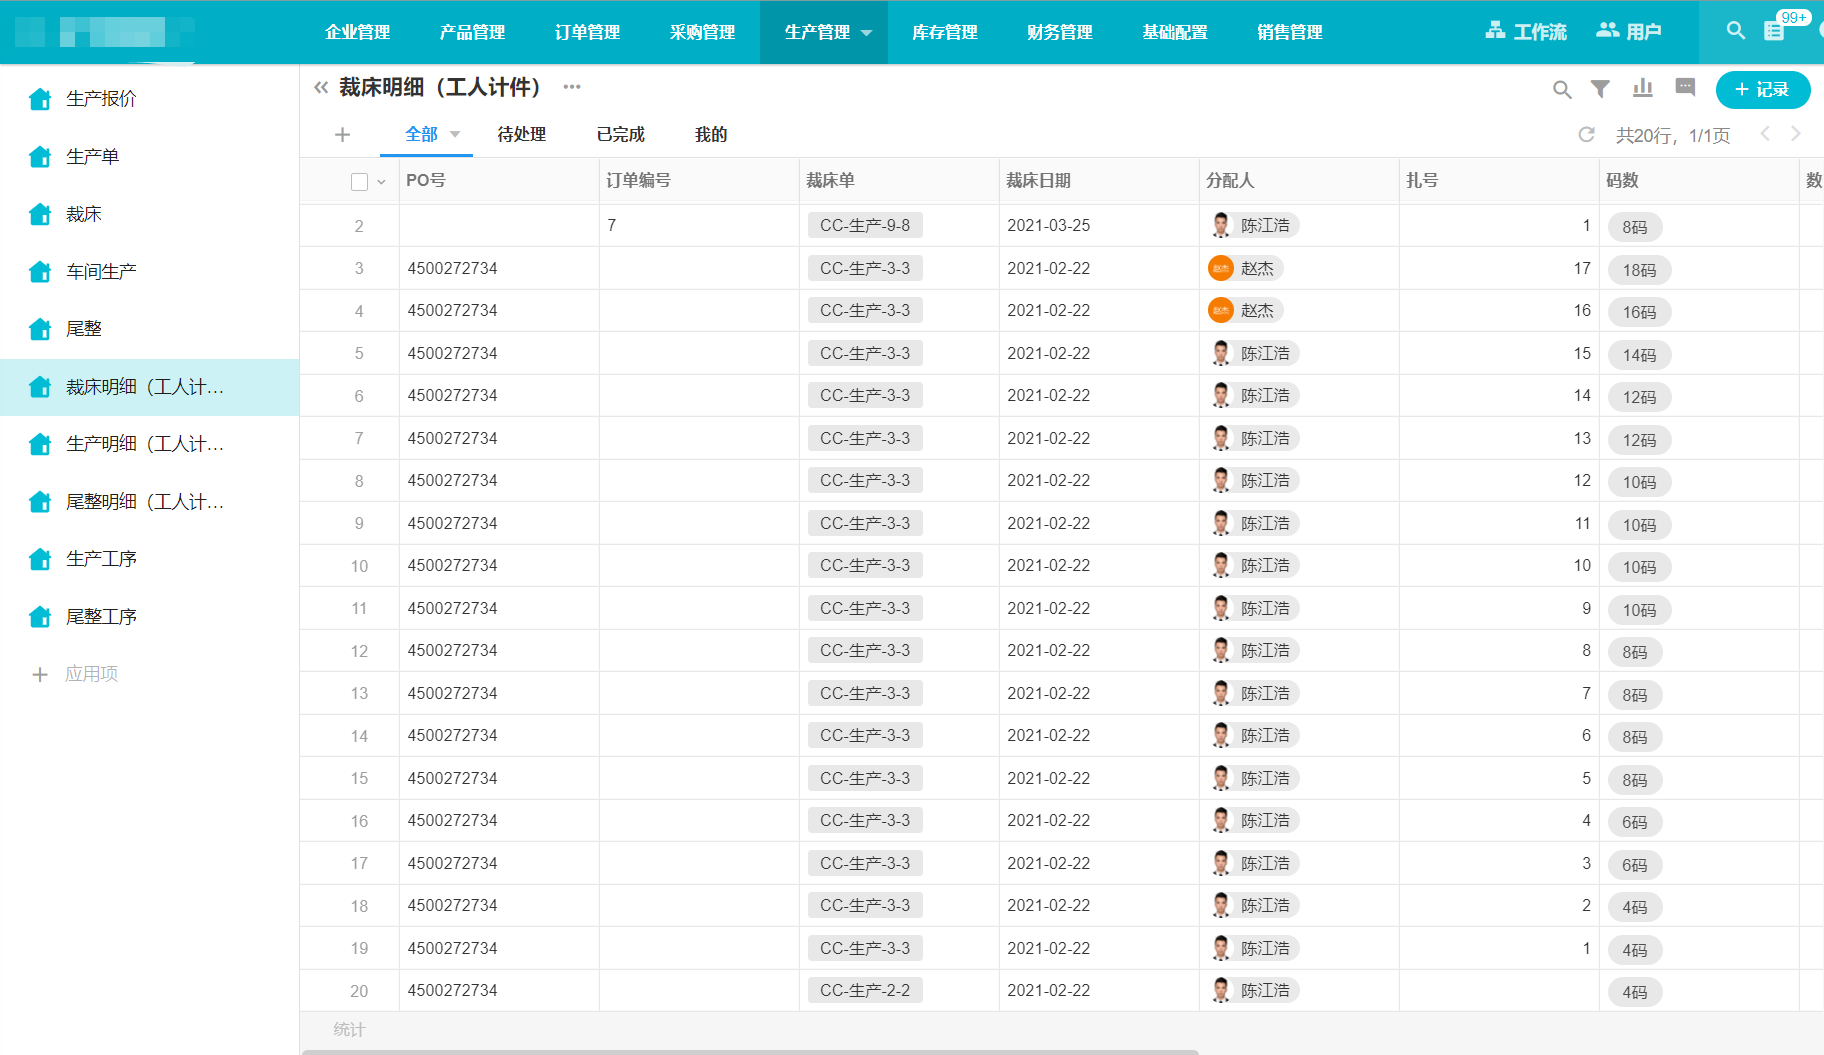Toggle the select-all checkbox in header

coord(360,181)
